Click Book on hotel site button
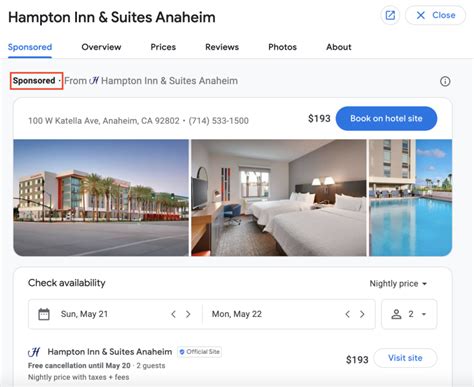Screen dimensions: 474x387 (386, 118)
